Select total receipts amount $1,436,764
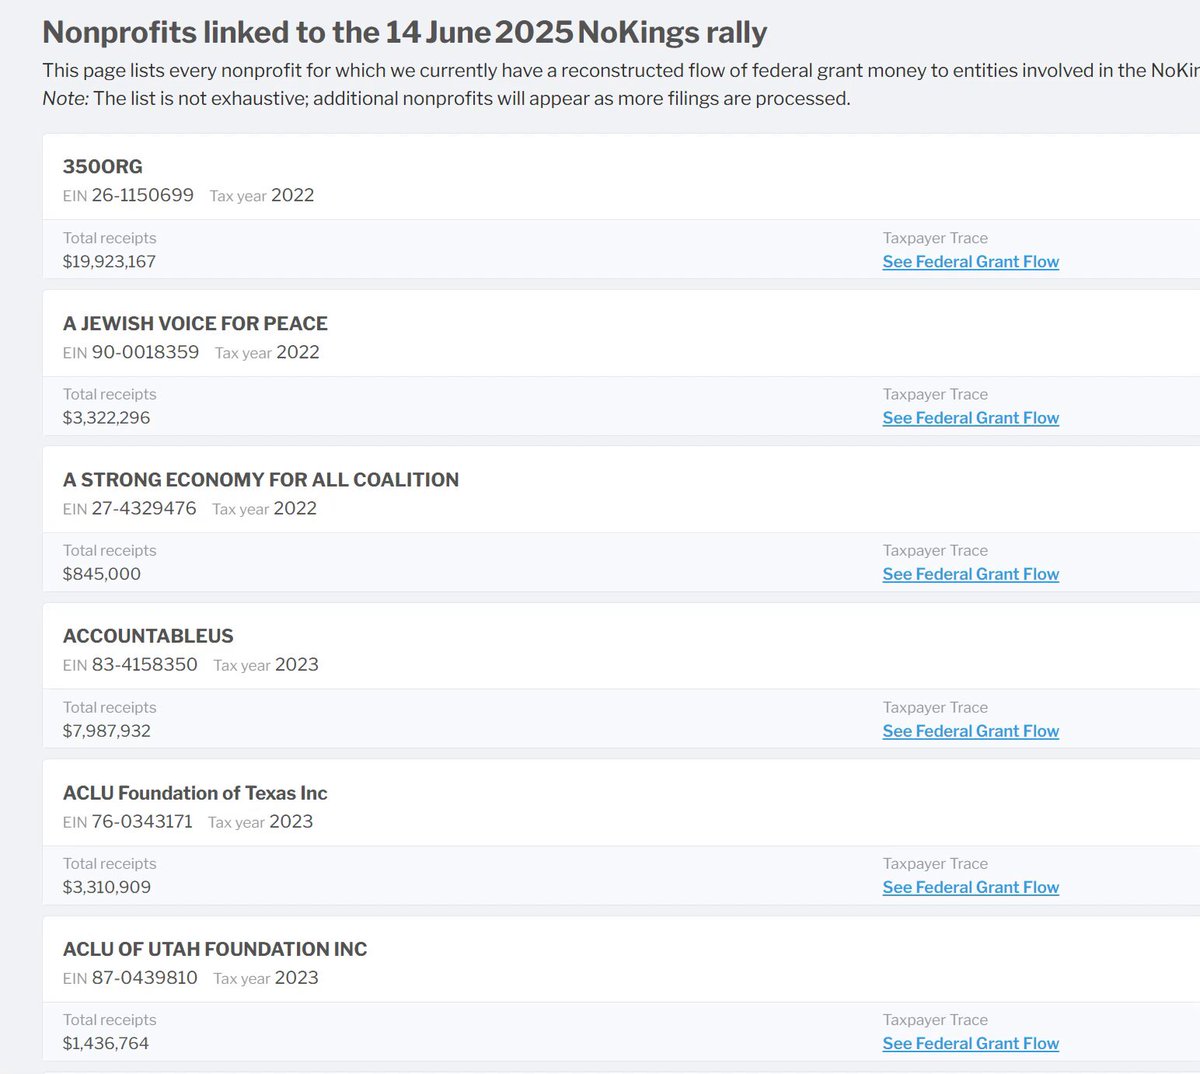The image size is (1200, 1074). tap(106, 1043)
